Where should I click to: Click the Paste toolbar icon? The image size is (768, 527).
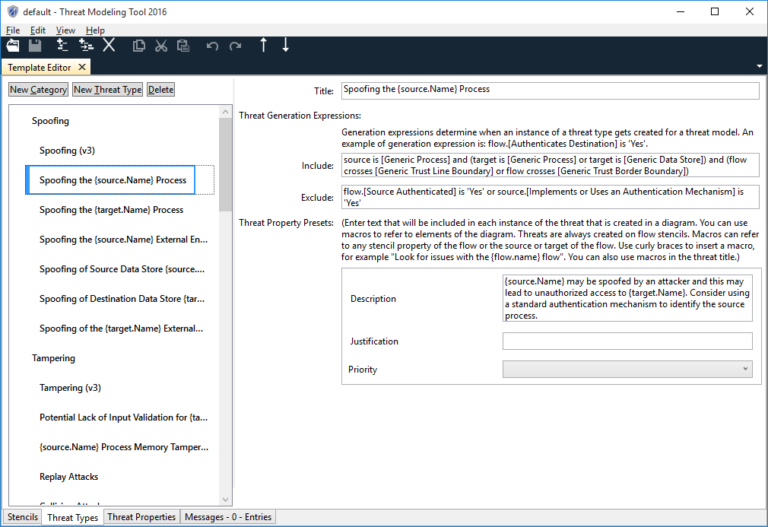coord(183,46)
